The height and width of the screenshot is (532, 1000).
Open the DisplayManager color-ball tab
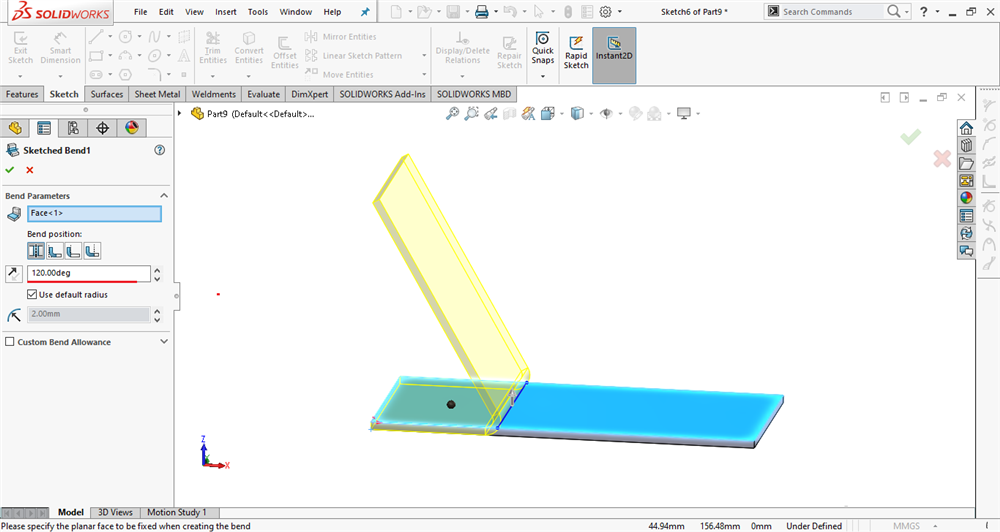131,128
